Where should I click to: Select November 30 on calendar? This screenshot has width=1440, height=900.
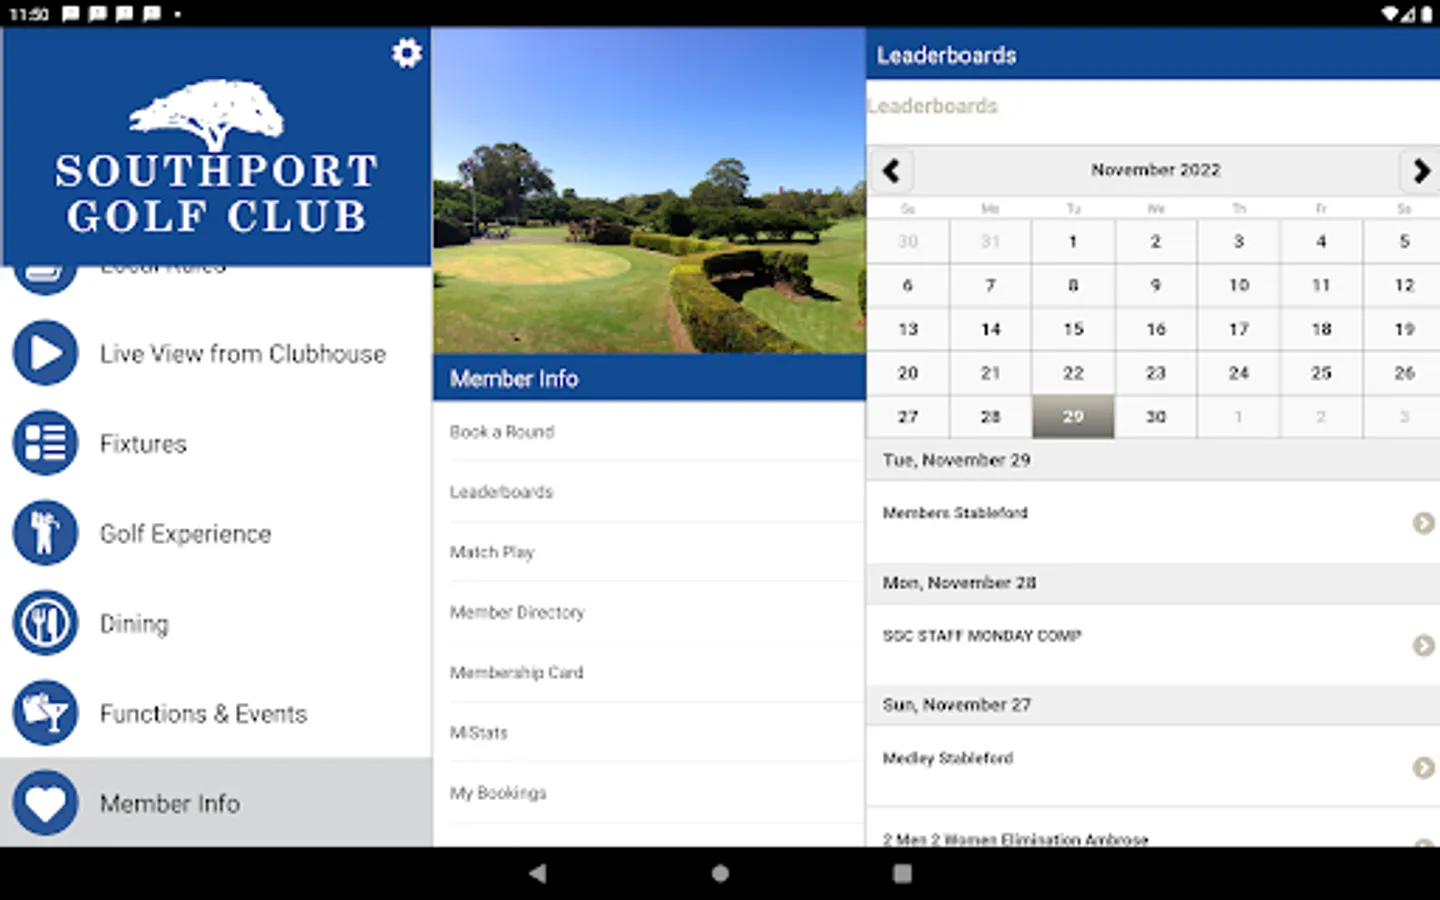pyautogui.click(x=1156, y=416)
